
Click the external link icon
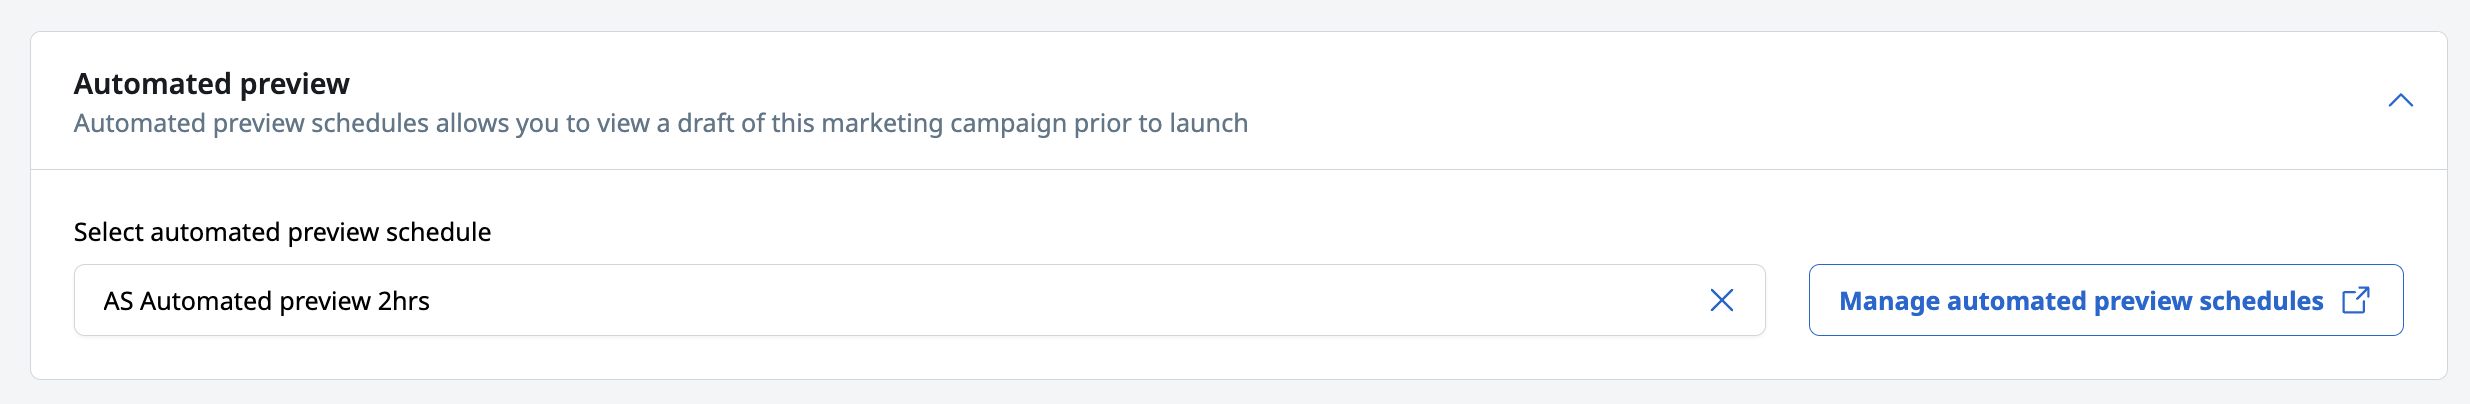point(2356,300)
